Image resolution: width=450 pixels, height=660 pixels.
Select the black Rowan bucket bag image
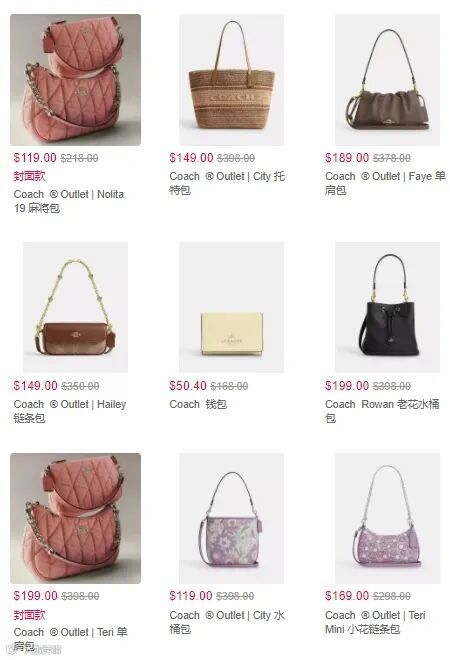coord(387,307)
